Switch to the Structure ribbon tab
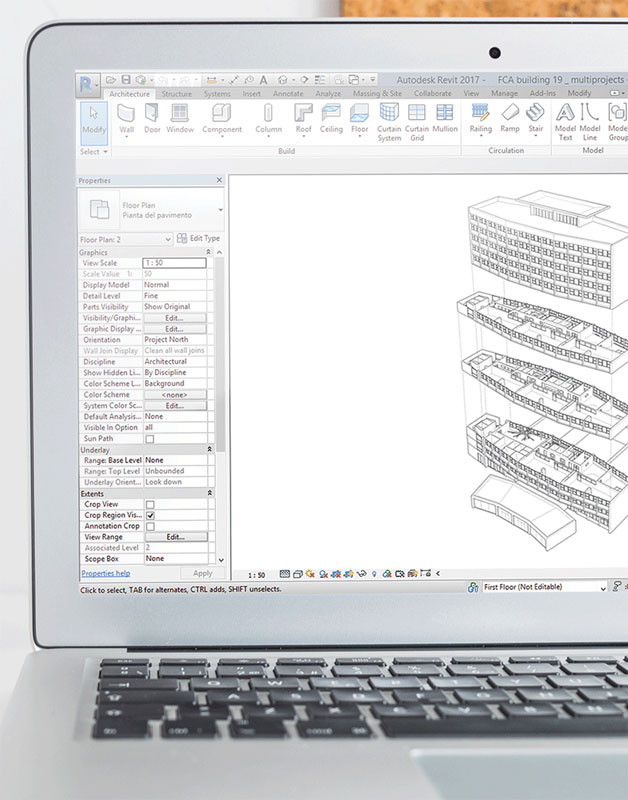 [x=177, y=93]
